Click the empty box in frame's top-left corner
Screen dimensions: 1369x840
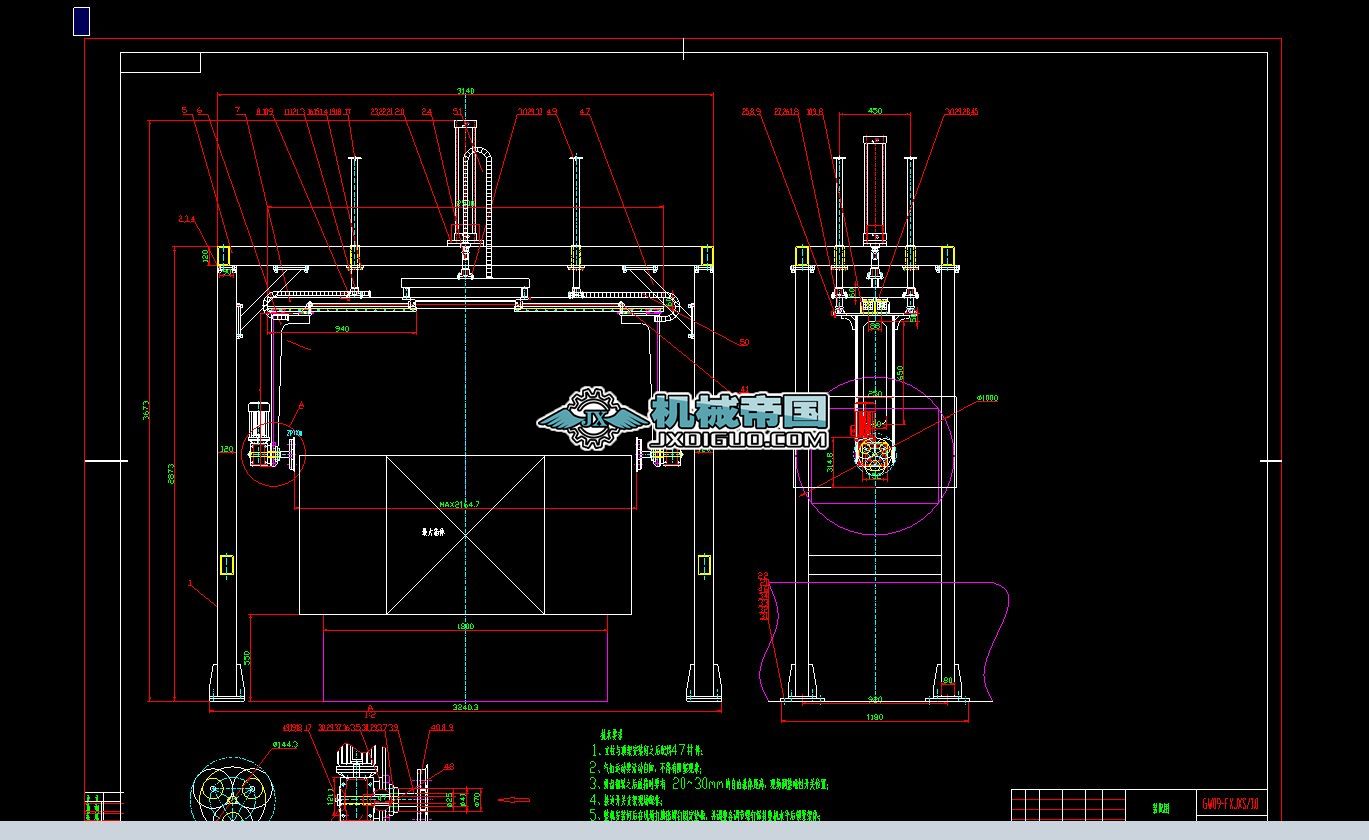pyautogui.click(x=161, y=63)
